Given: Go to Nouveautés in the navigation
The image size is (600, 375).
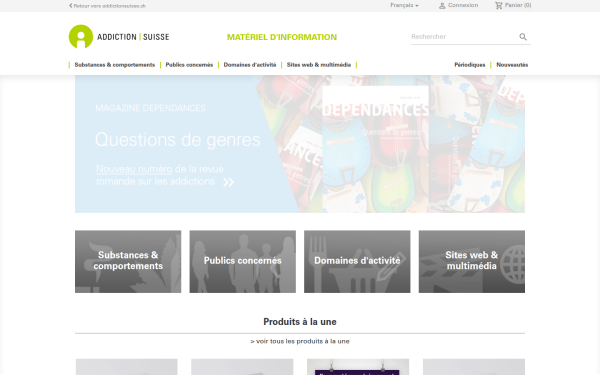Looking at the screenshot, I should [512, 65].
